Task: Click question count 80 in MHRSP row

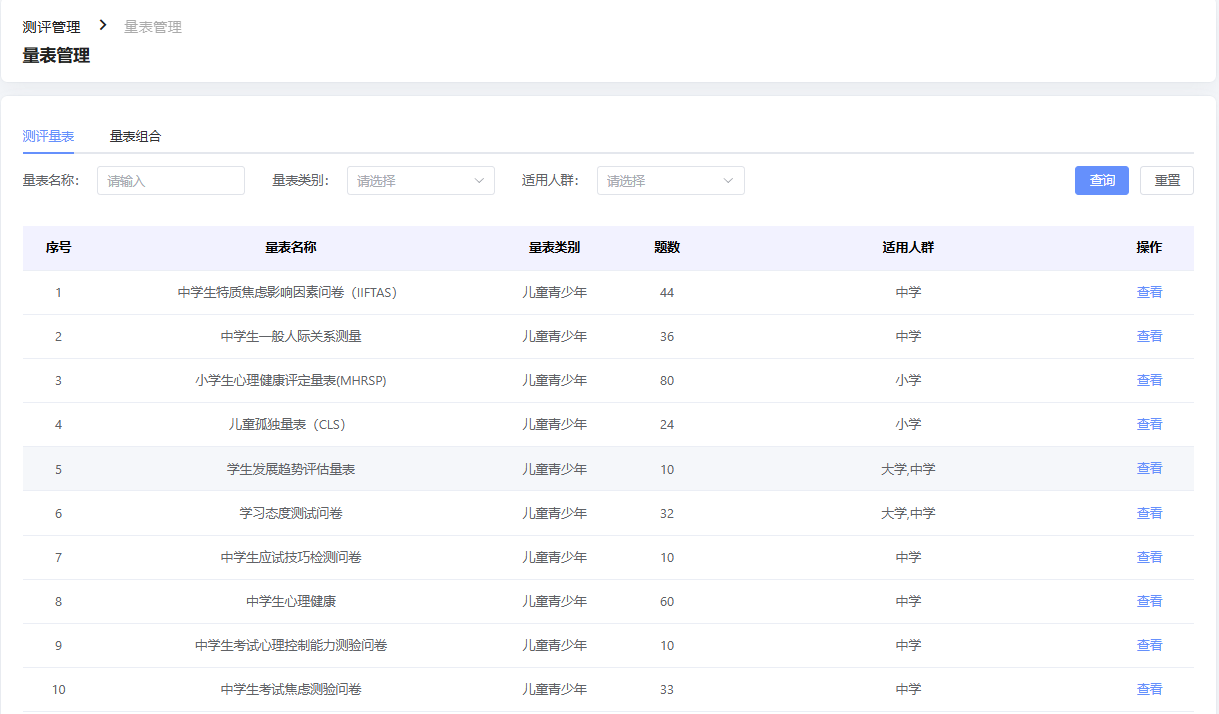Action: (667, 380)
